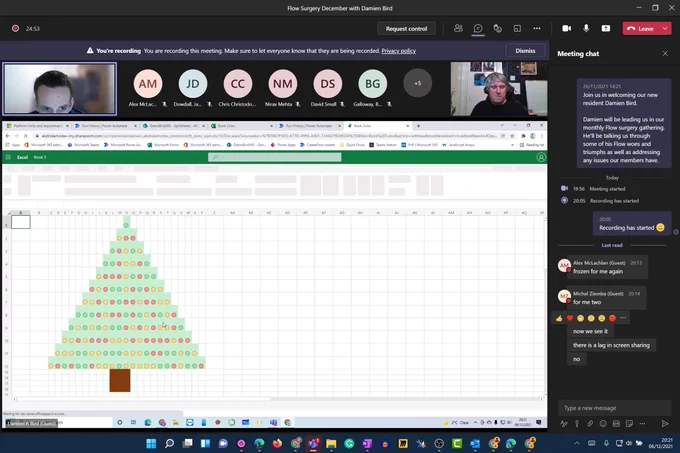Attach a file with paperclip icon
Viewport: 680px width, 453px height.
pos(590,424)
